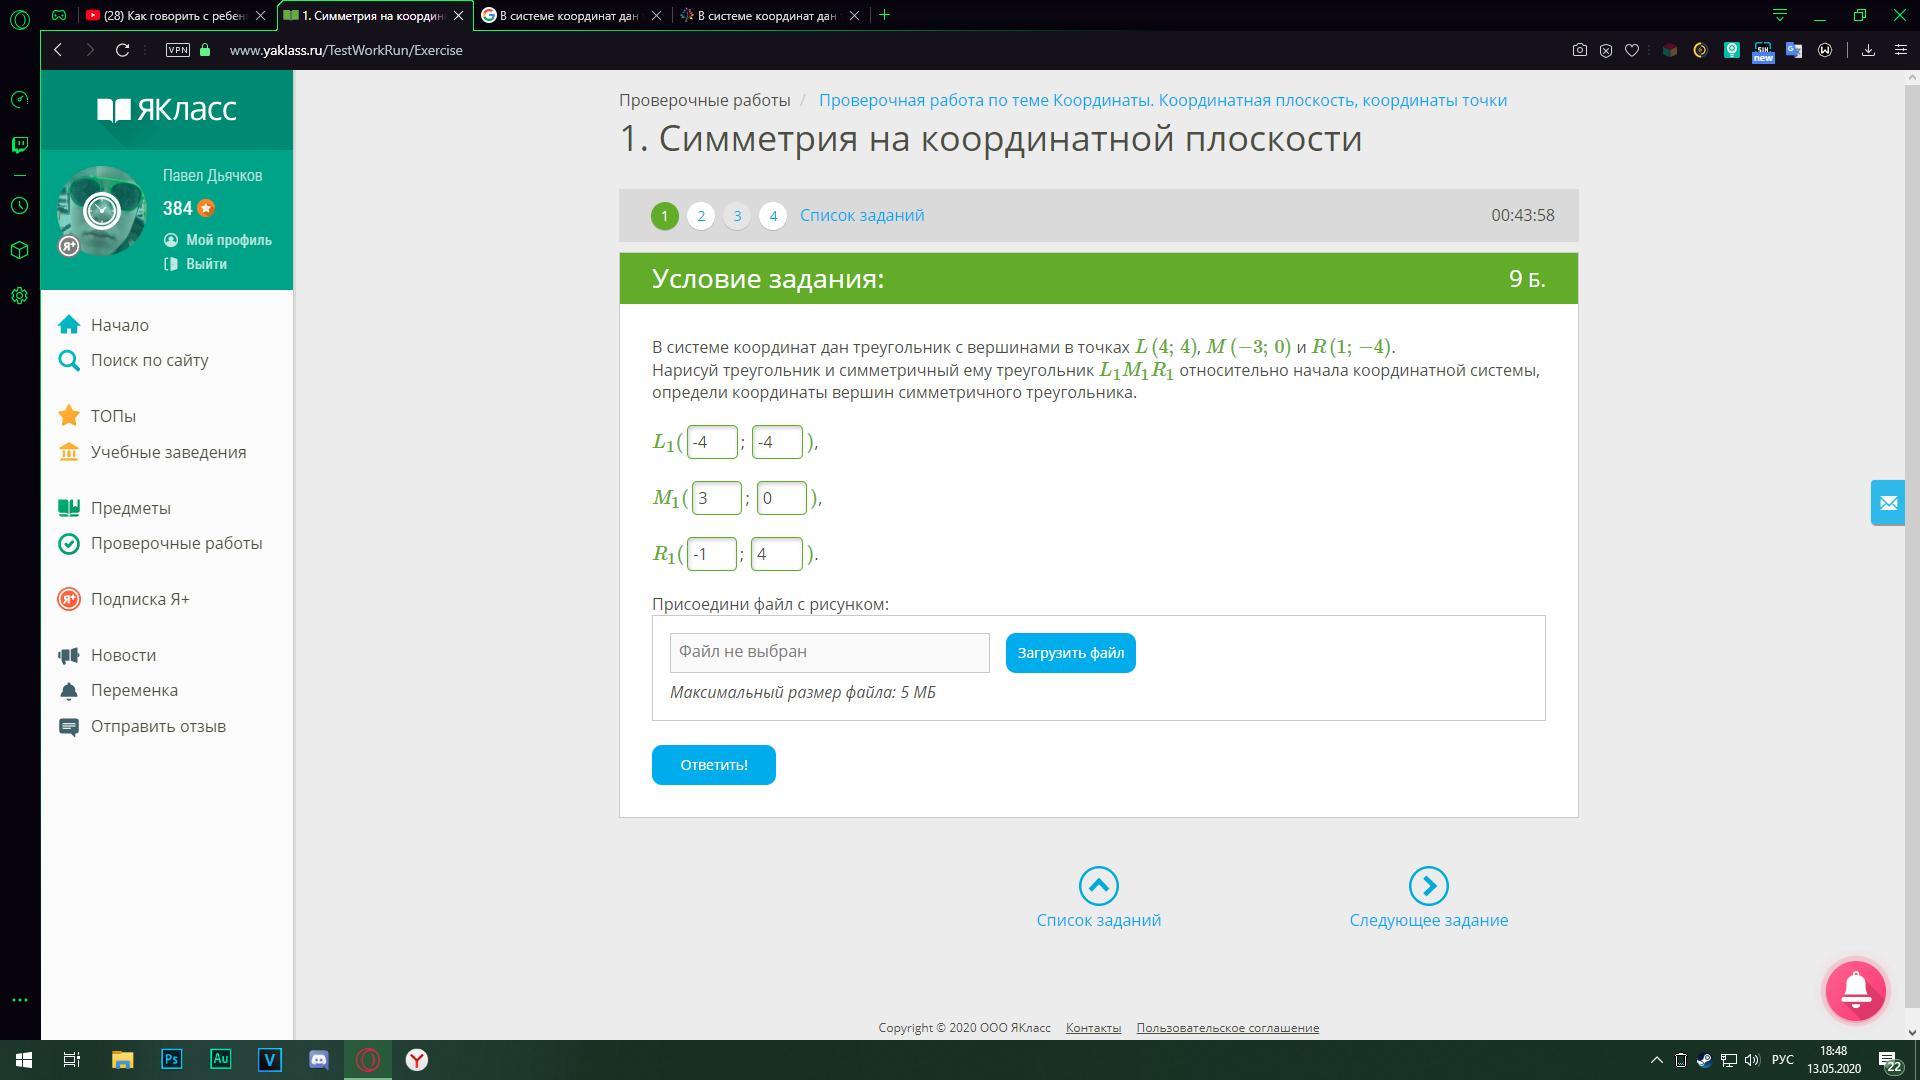The width and height of the screenshot is (1920, 1080).
Task: Click the search magnifier icon in sidebar
Action: pos(69,360)
